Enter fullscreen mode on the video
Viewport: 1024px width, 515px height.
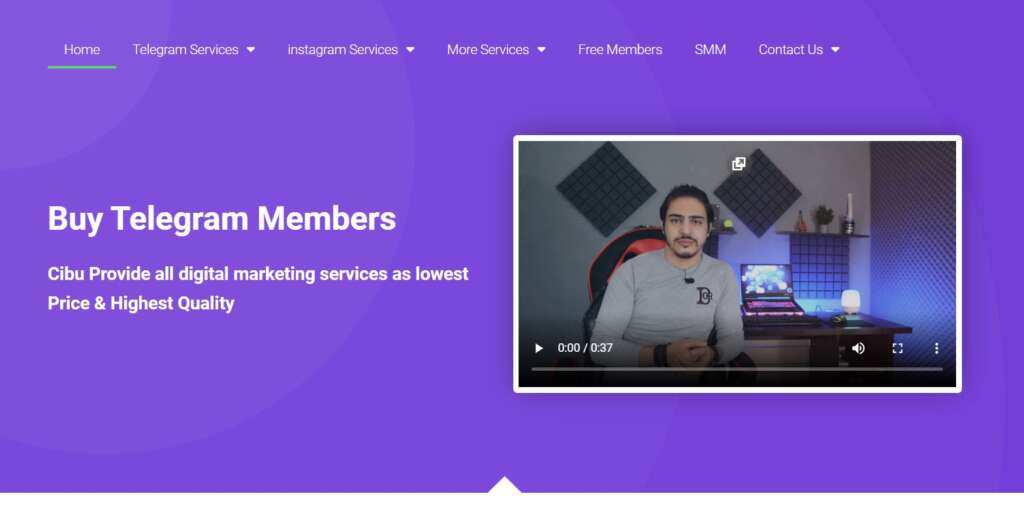(897, 348)
